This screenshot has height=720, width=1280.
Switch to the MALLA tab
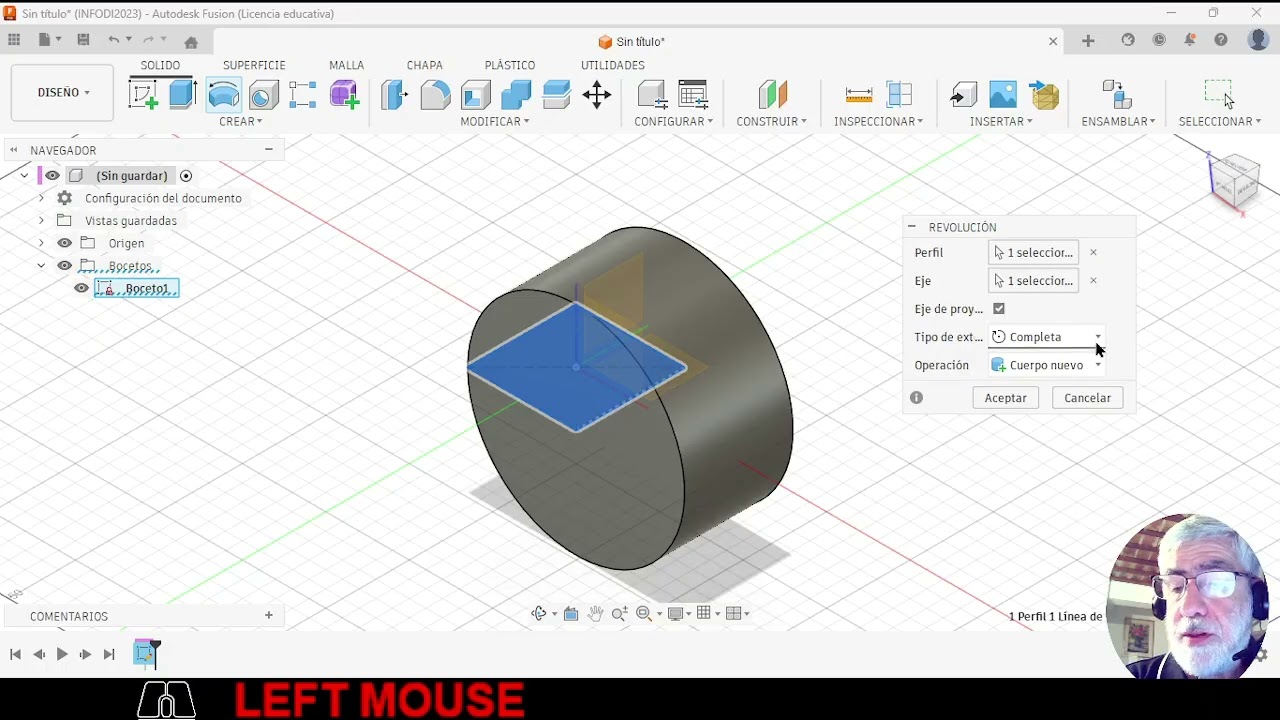coord(346,65)
